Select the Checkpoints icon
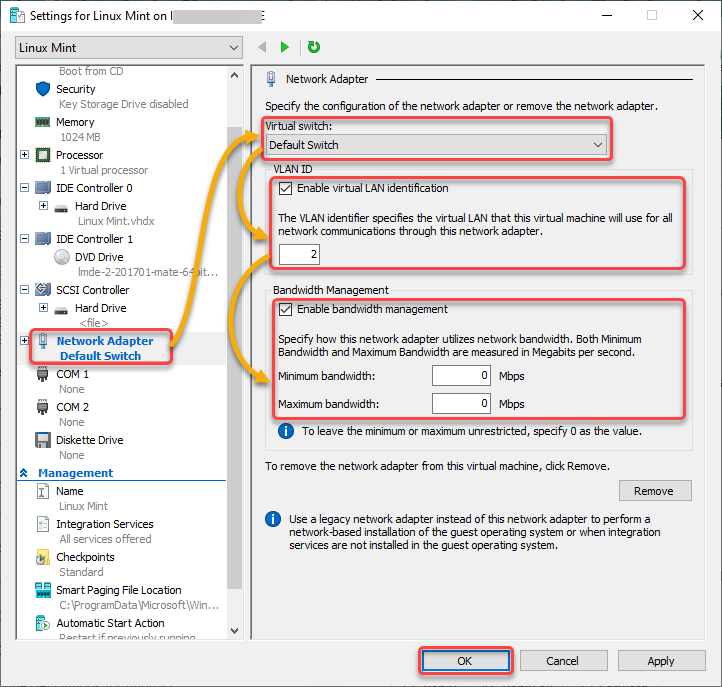 click(42, 557)
